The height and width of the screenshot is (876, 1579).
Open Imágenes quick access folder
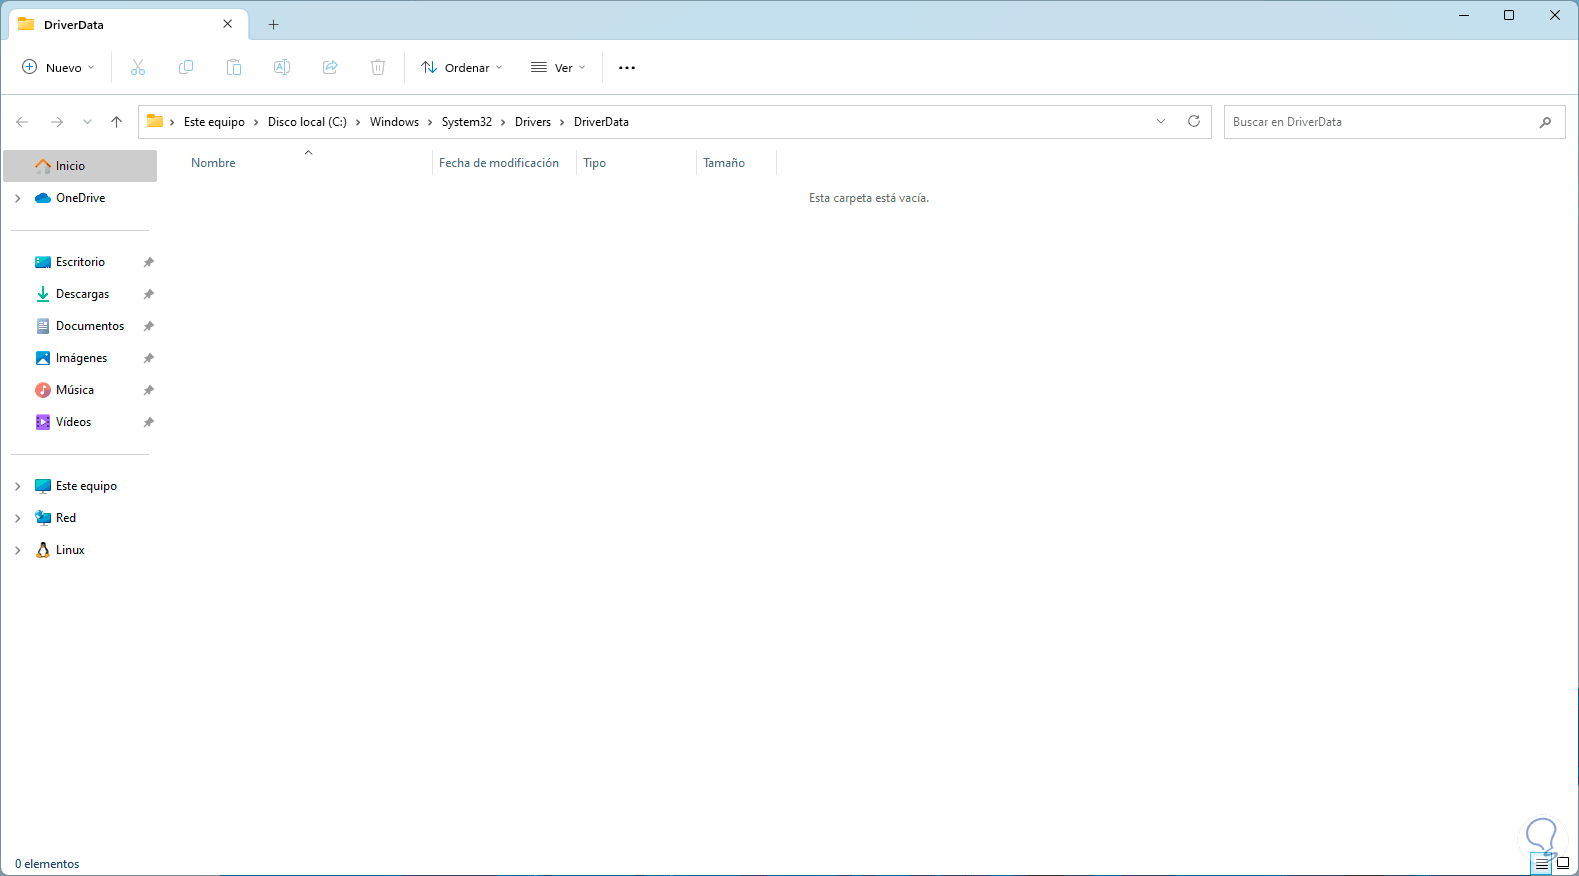[x=80, y=358]
